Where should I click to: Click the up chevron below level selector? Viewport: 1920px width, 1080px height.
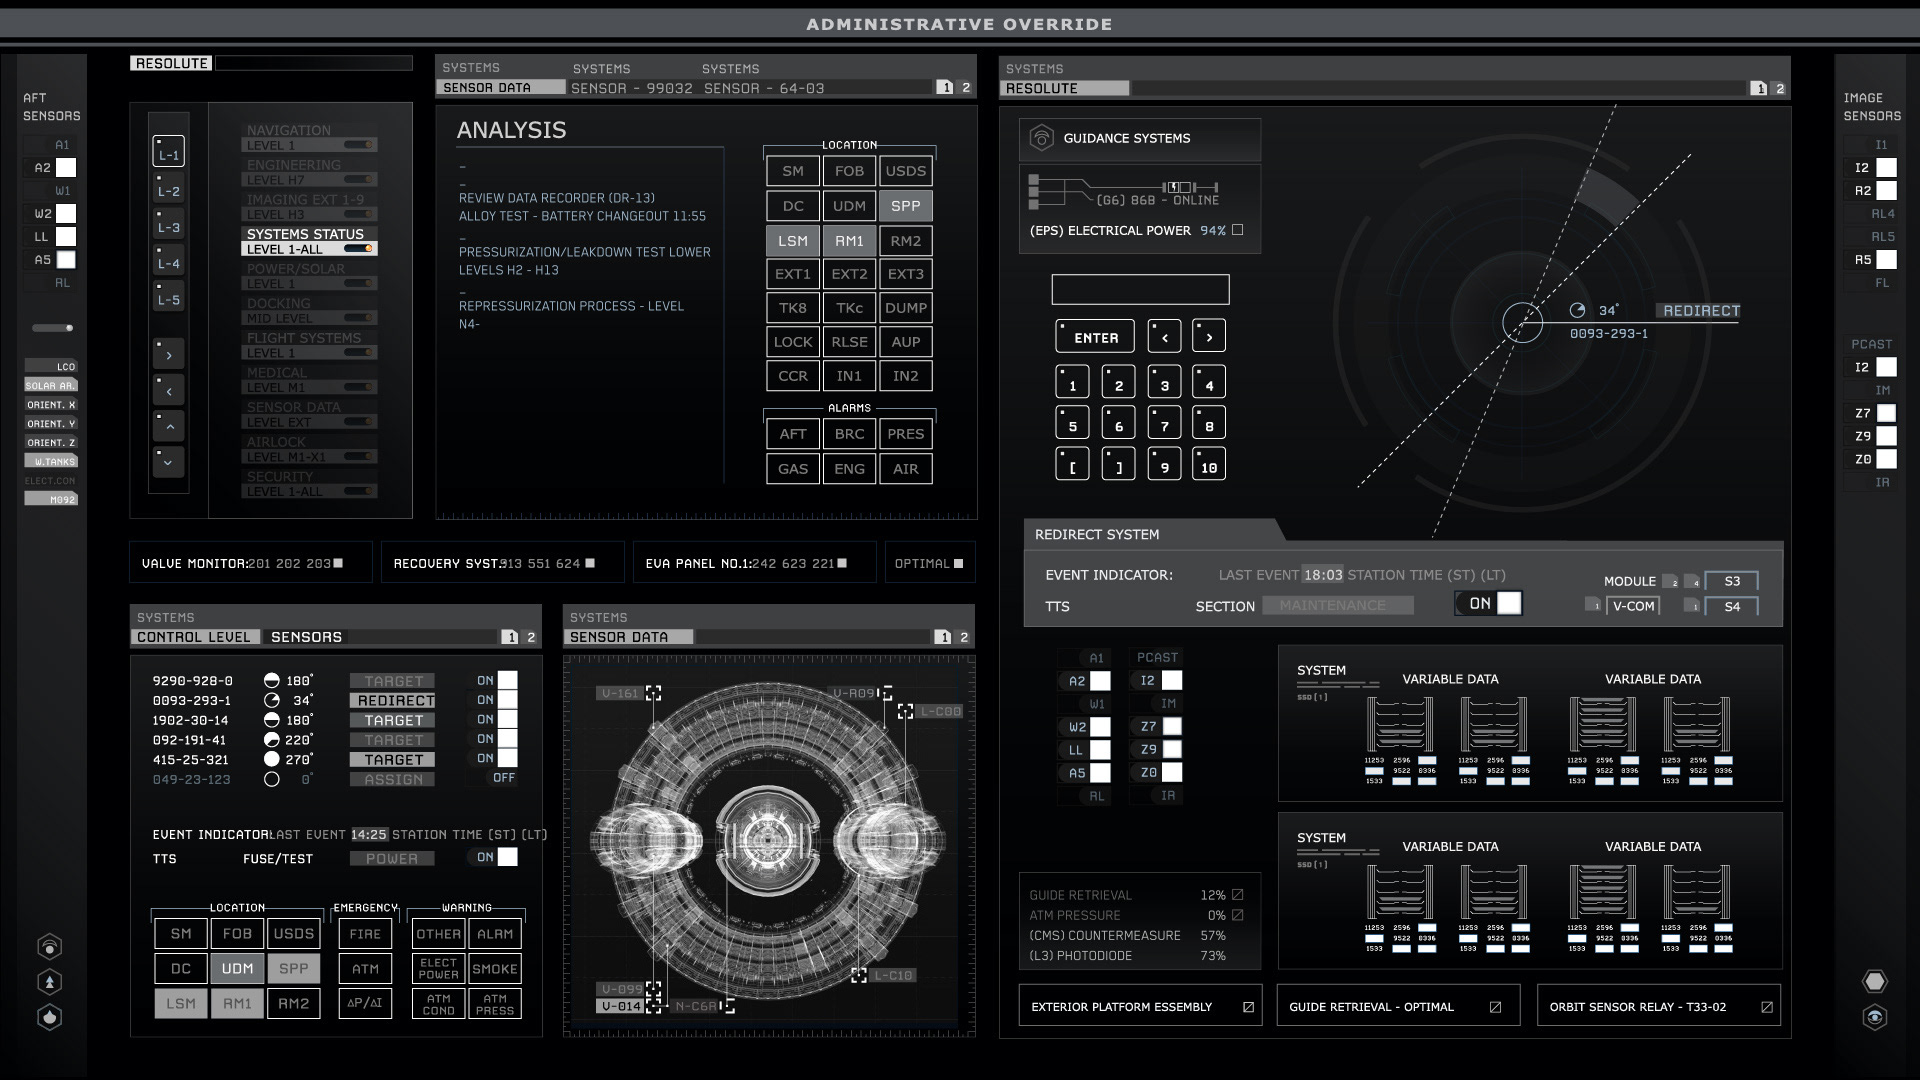[x=168, y=427]
